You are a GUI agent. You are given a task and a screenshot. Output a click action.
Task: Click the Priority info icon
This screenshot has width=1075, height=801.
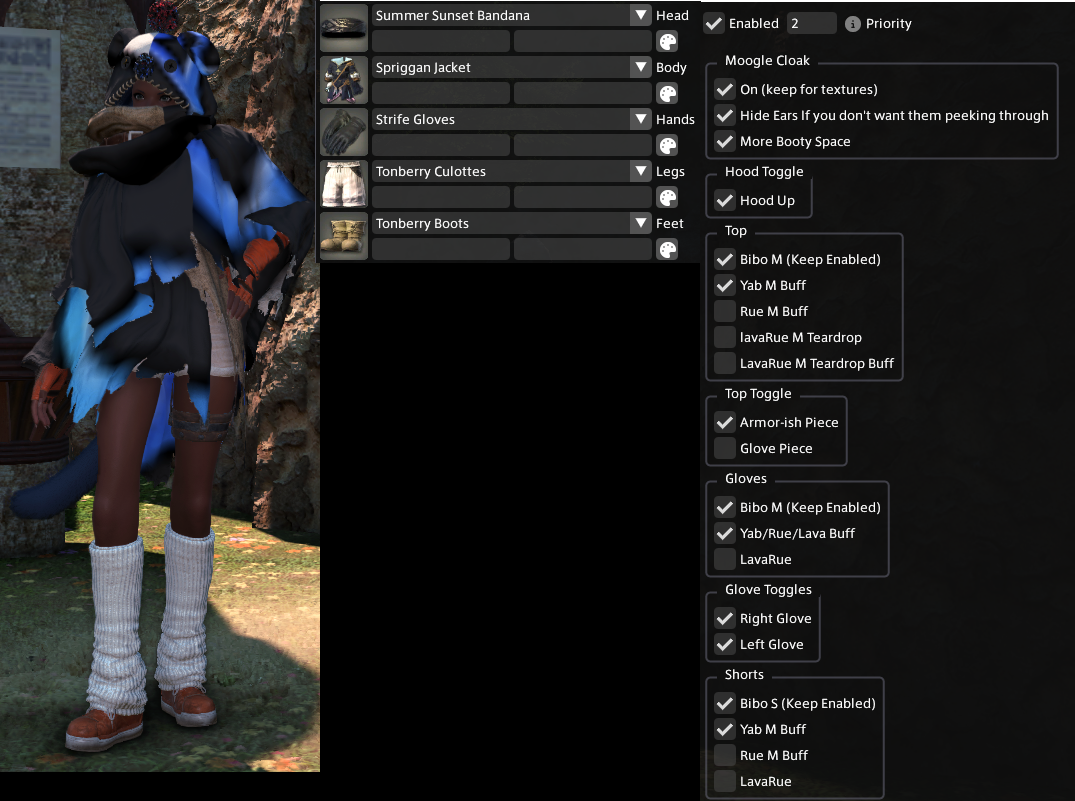coord(852,24)
